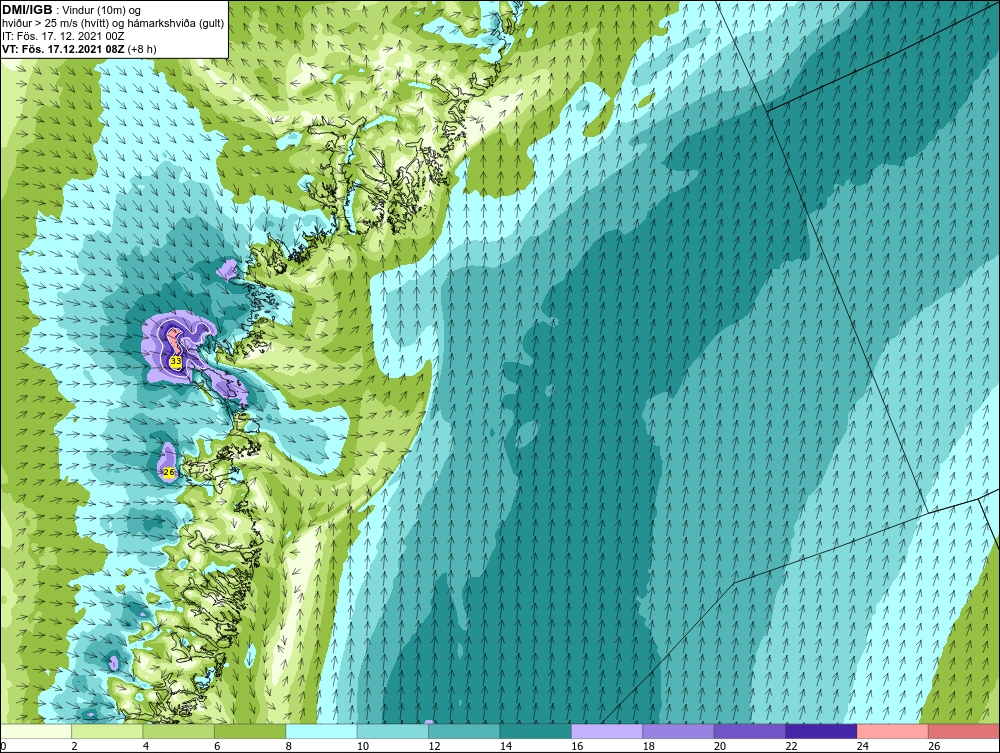
Task: Select the 16-18 m/s lavender swatch
Action: (607, 731)
